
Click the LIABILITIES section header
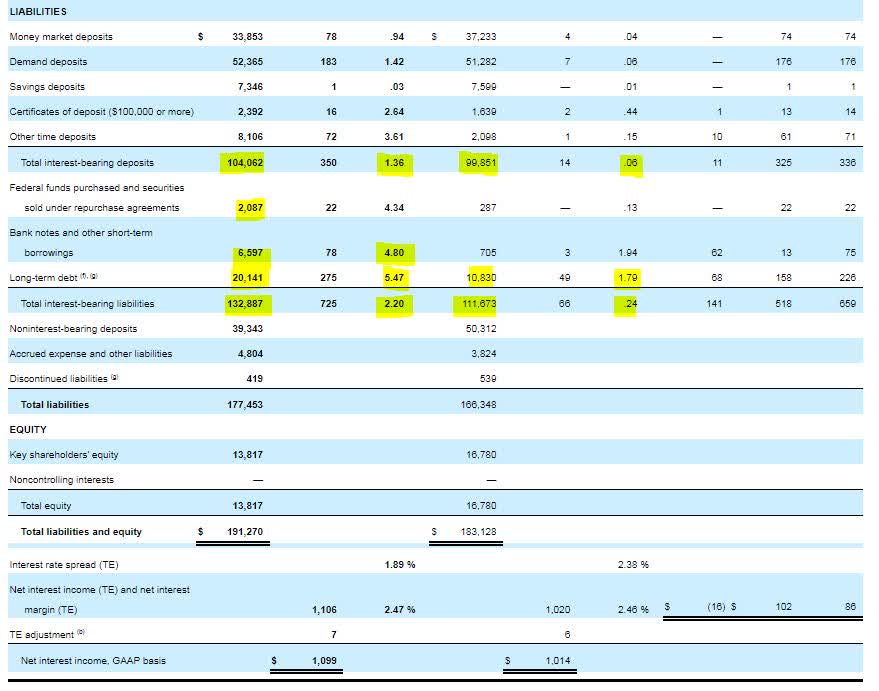pos(41,12)
